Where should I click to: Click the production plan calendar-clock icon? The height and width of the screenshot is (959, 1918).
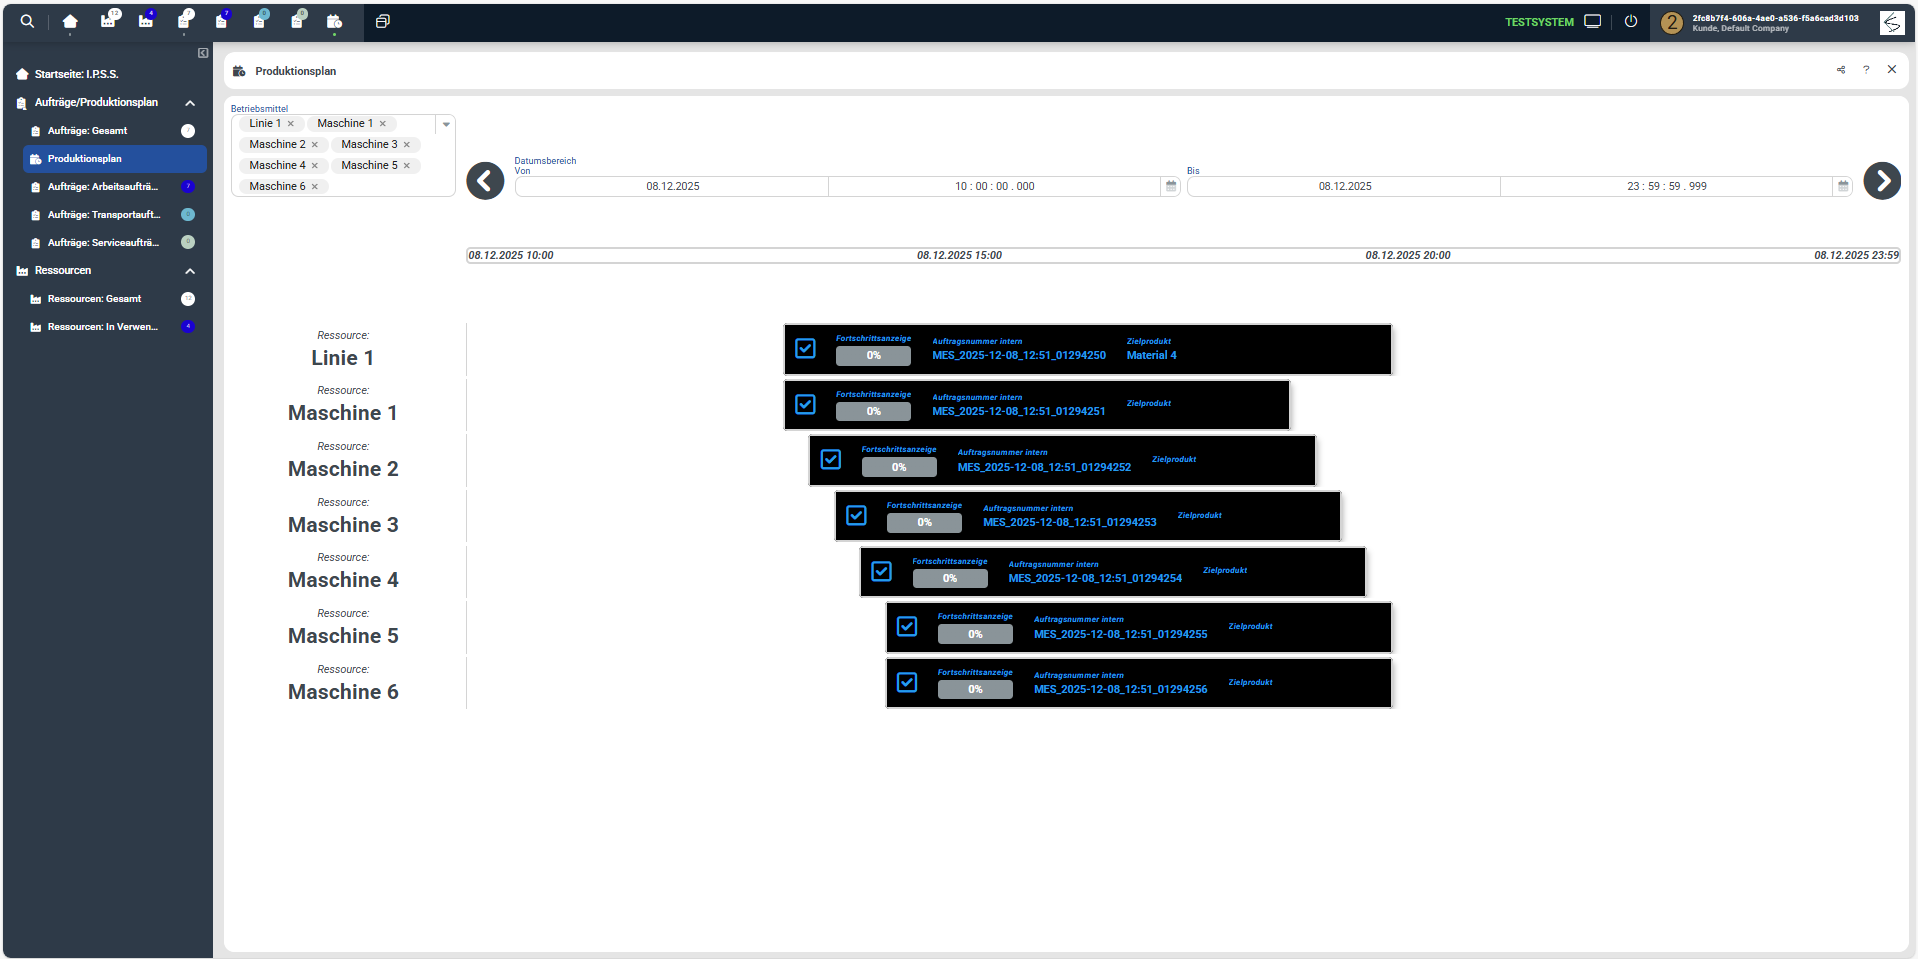334,21
